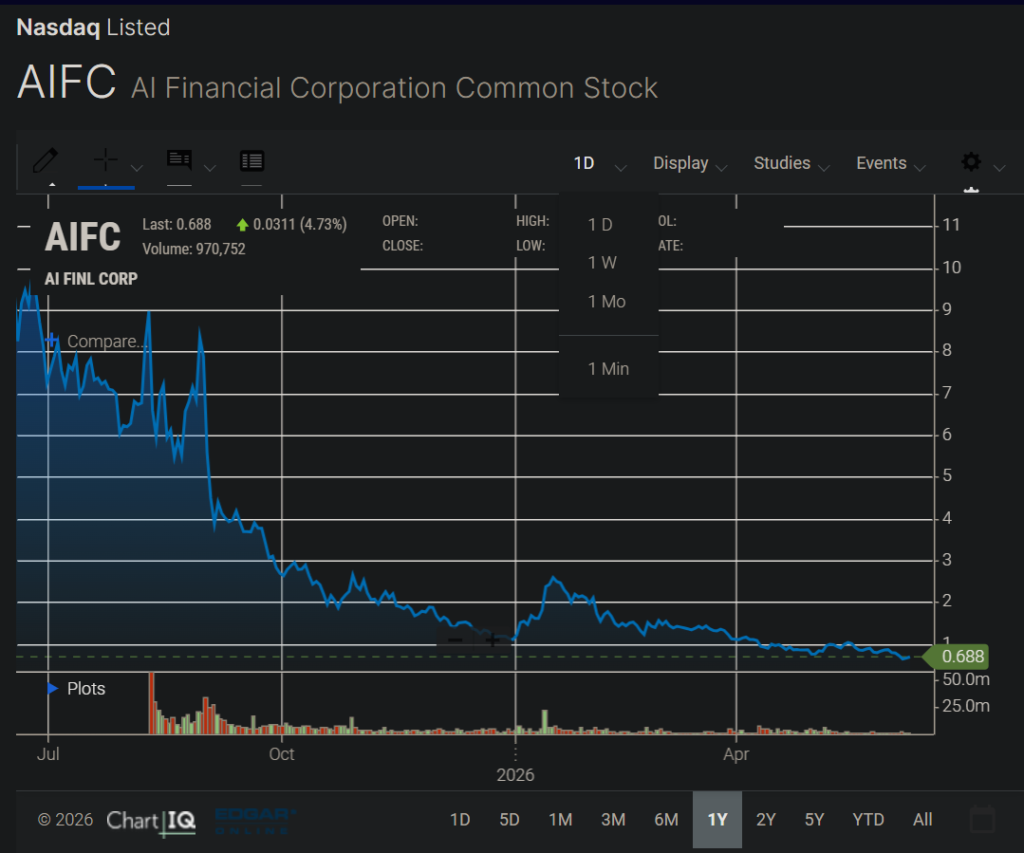Viewport: 1024px width, 853px height.
Task: Open the calendar date range icon
Action: click(982, 819)
